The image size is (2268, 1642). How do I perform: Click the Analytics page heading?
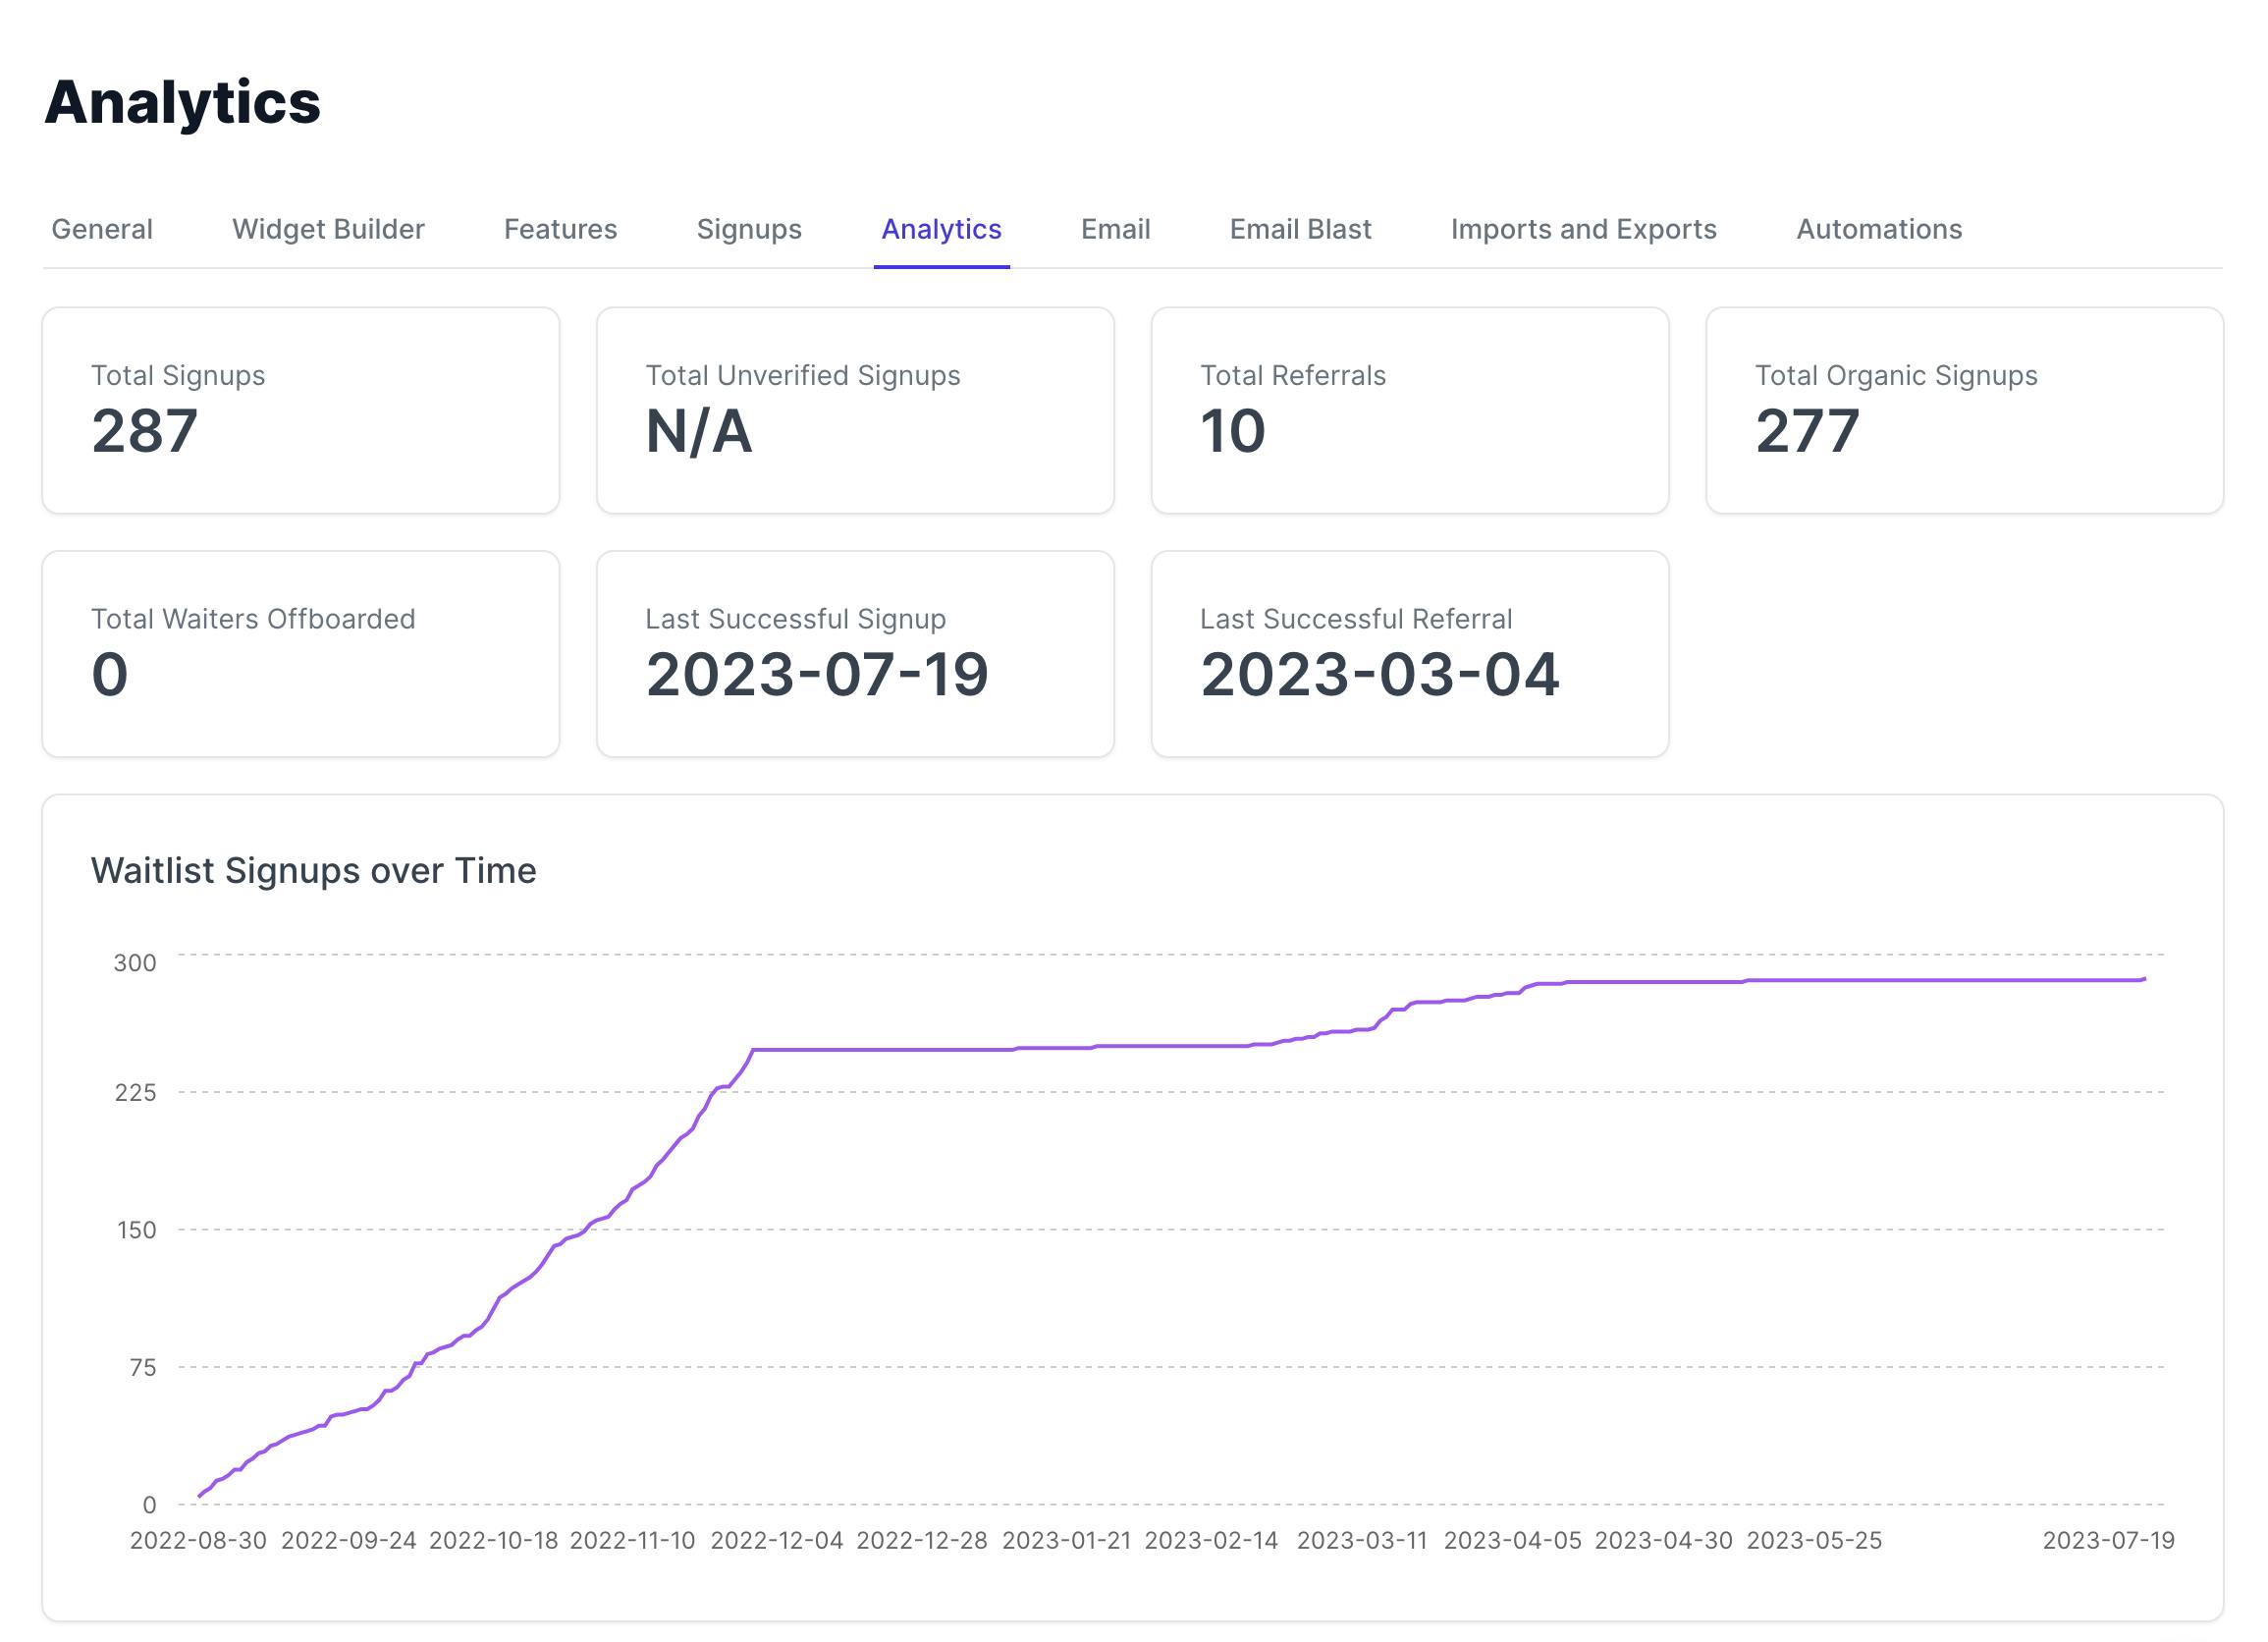pyautogui.click(x=183, y=101)
